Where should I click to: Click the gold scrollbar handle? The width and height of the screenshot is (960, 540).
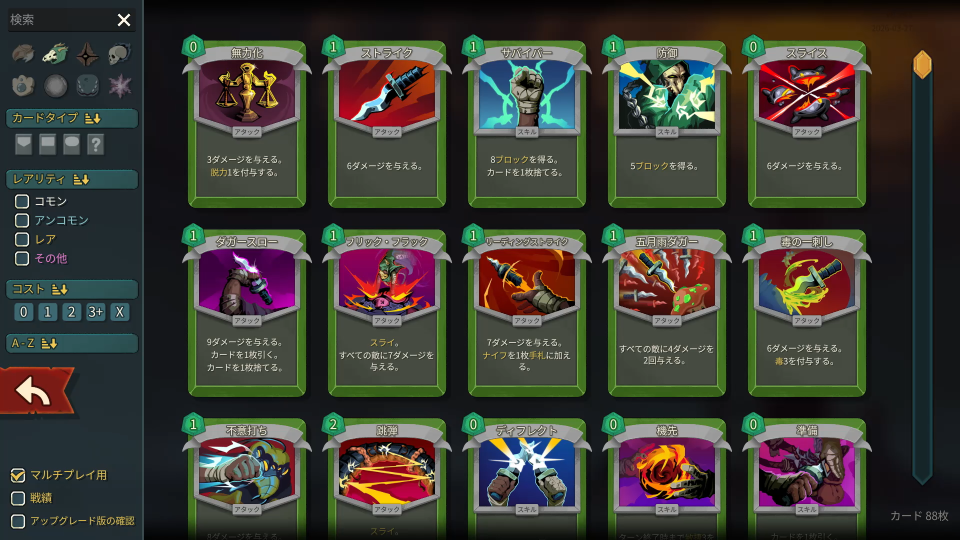click(922, 64)
